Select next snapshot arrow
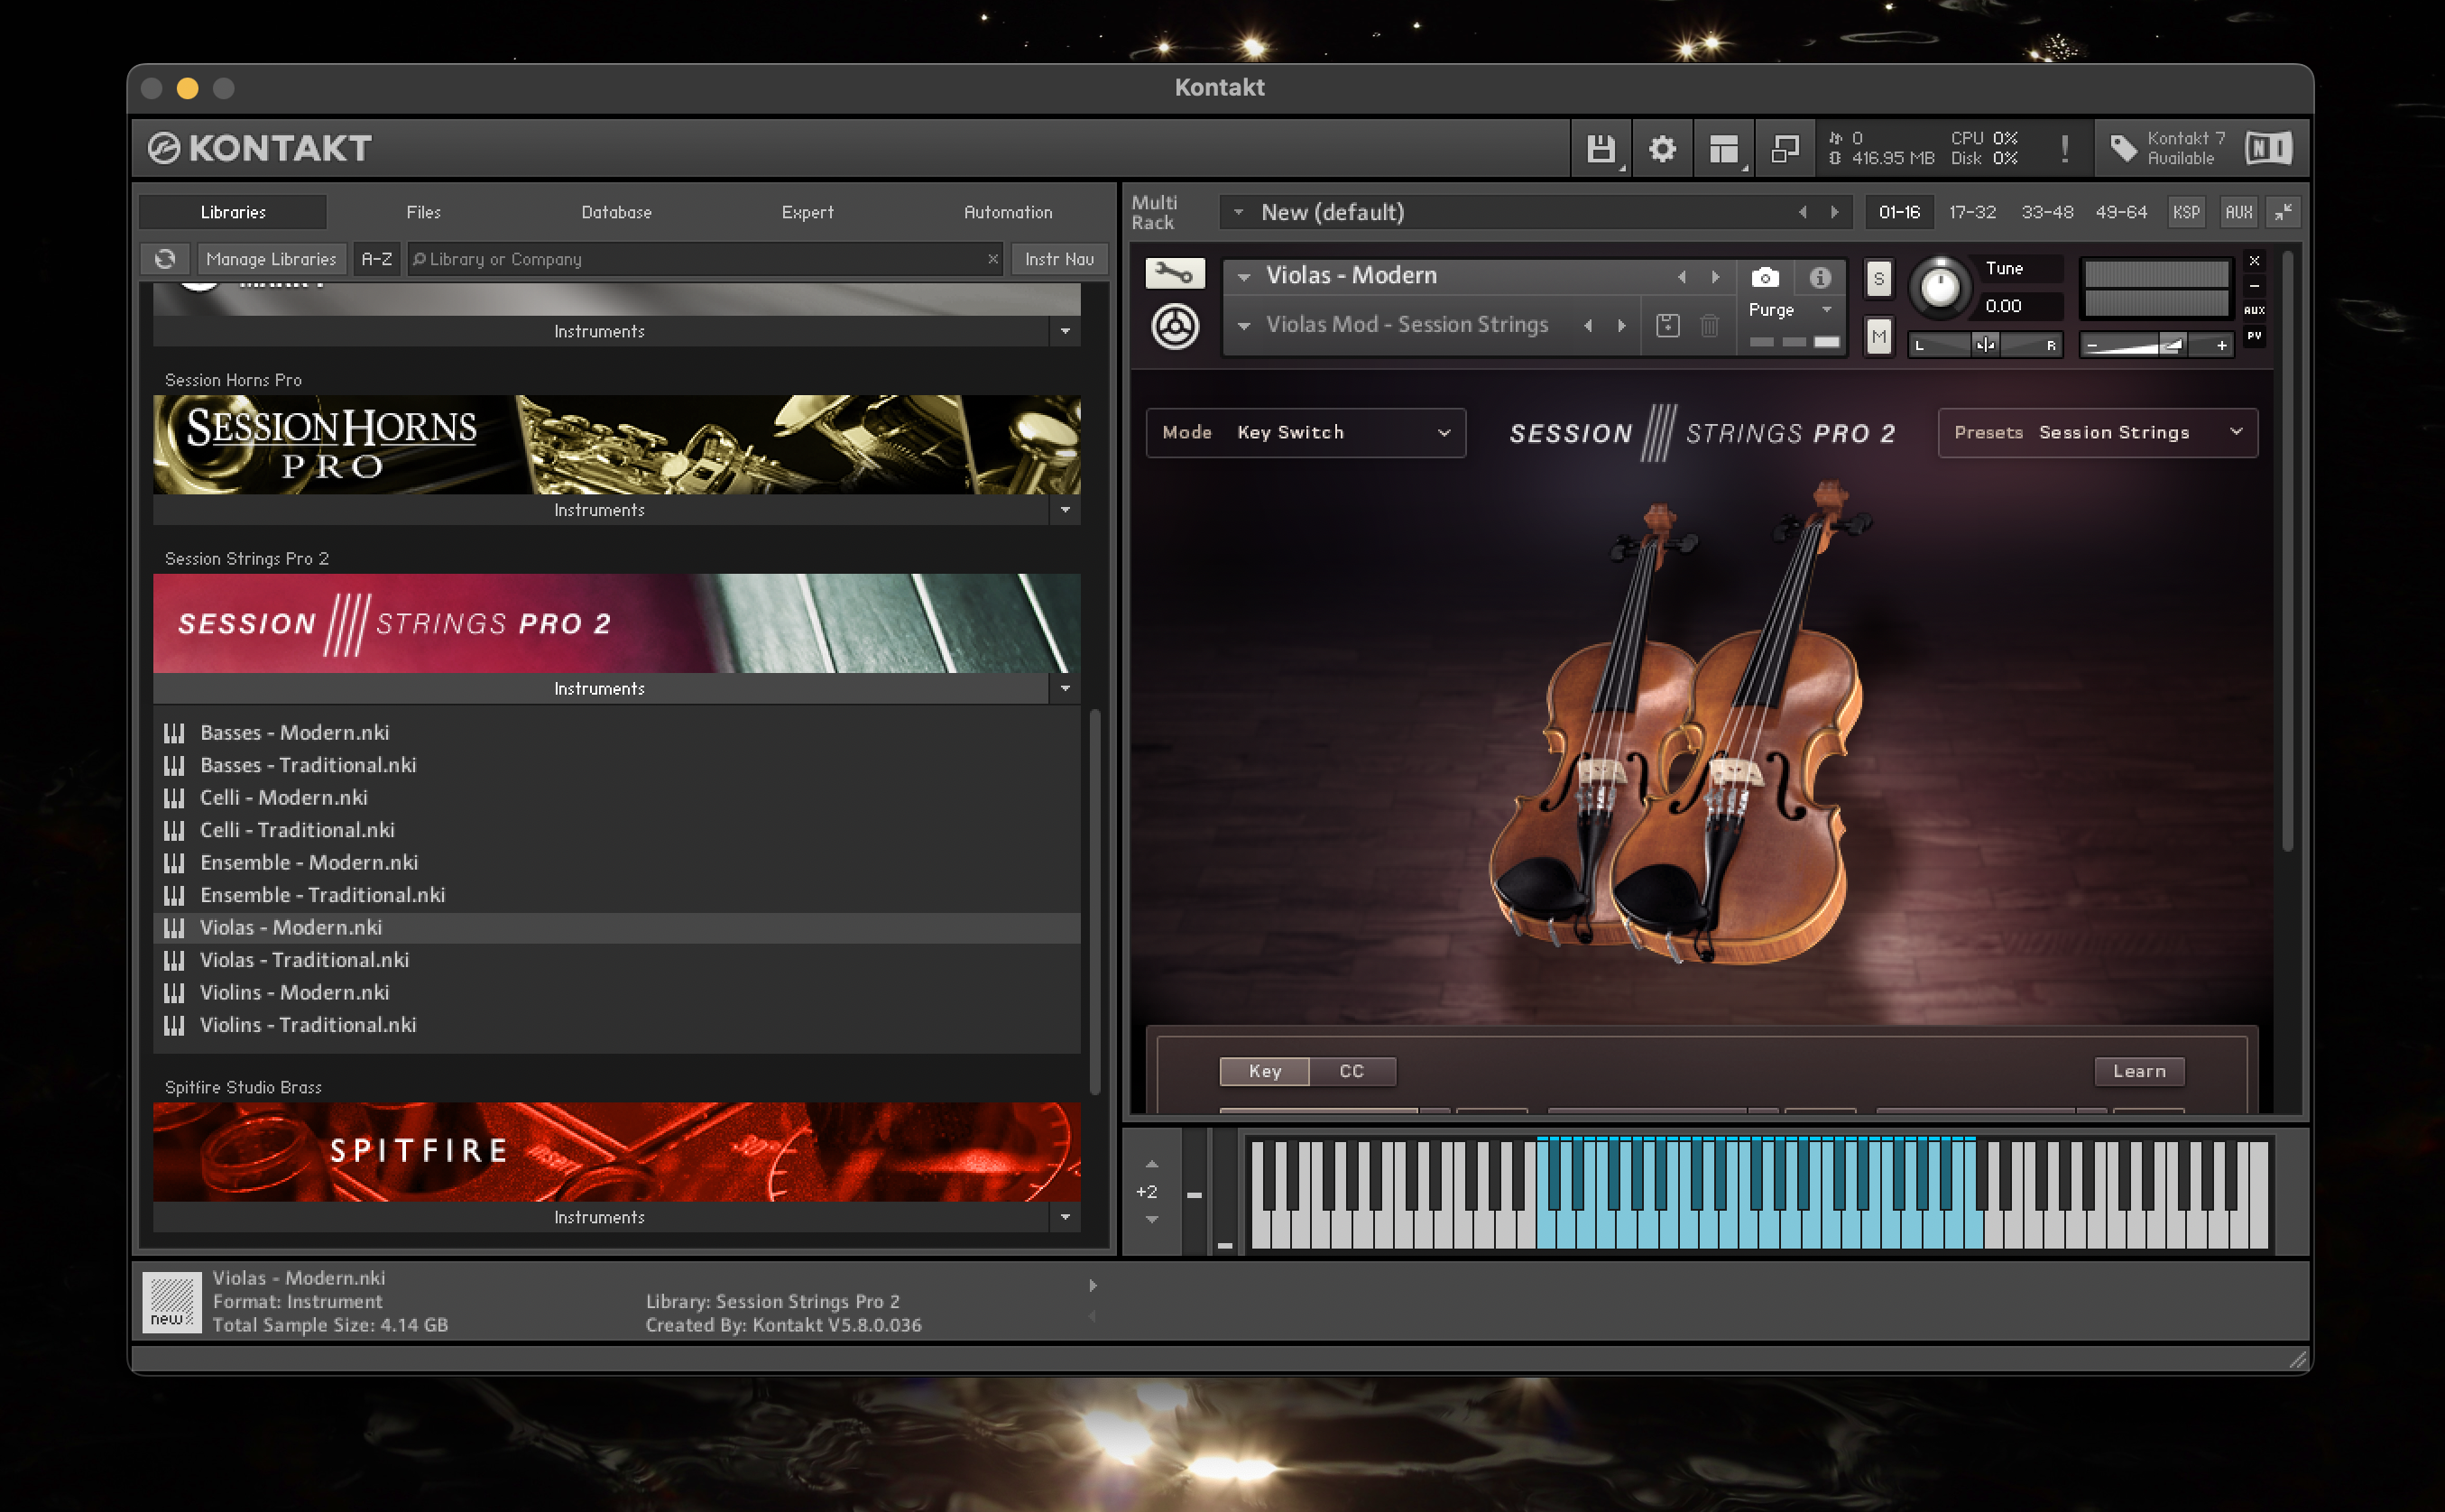This screenshot has height=1512, width=2445. pos(1621,325)
